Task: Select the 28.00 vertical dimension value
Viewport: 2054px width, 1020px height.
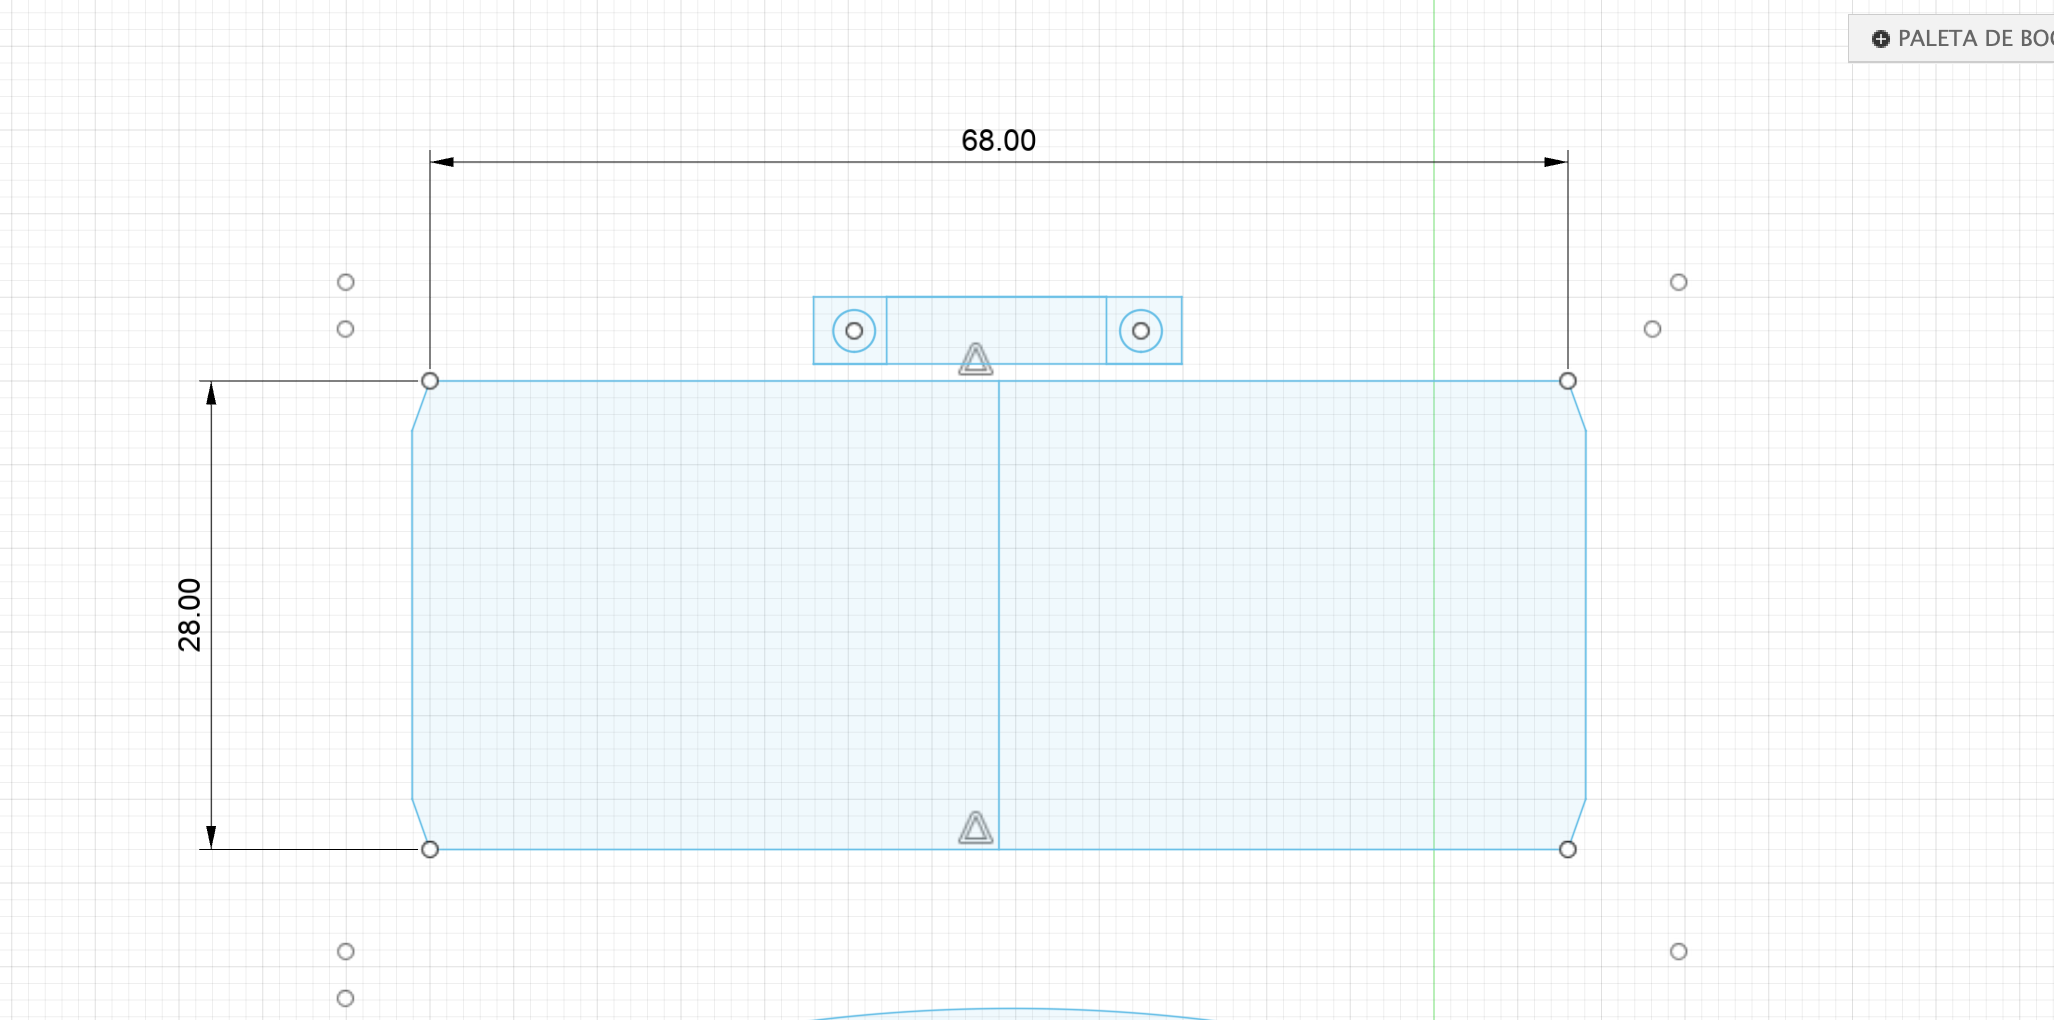Action: pyautogui.click(x=189, y=615)
